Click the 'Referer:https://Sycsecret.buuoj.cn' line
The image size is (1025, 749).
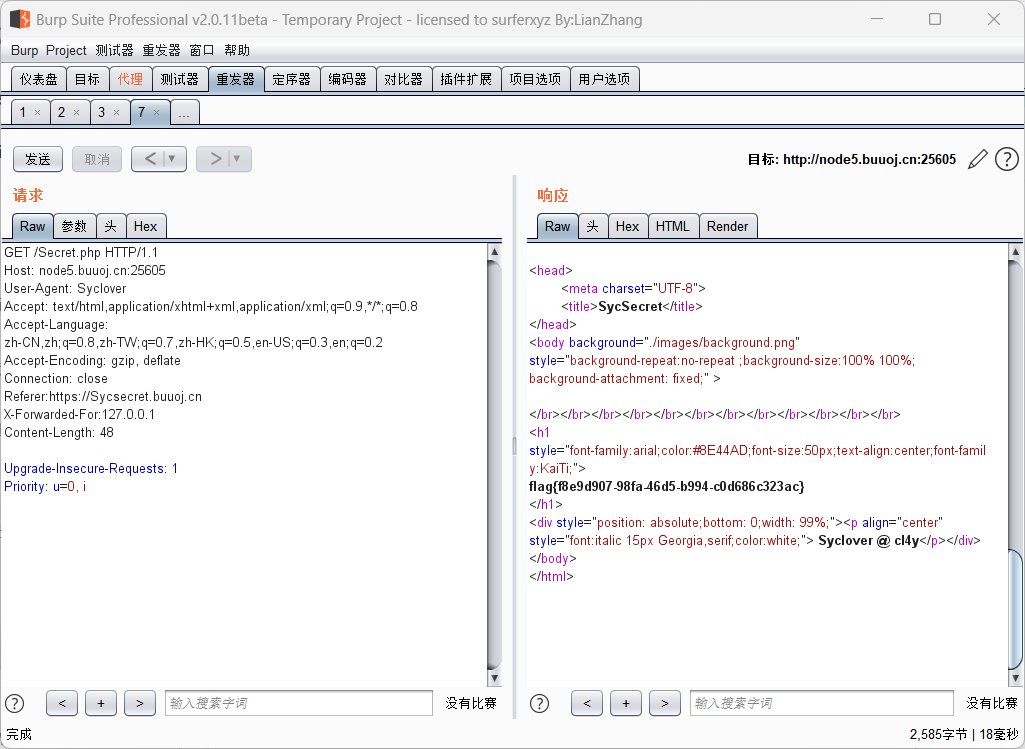[103, 396]
